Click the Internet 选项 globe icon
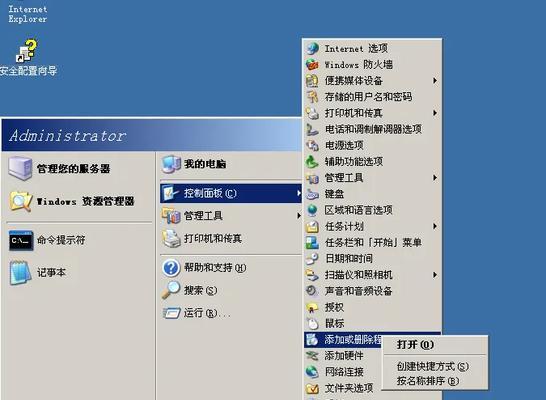Viewport: 546px width, 400px height. (x=312, y=48)
